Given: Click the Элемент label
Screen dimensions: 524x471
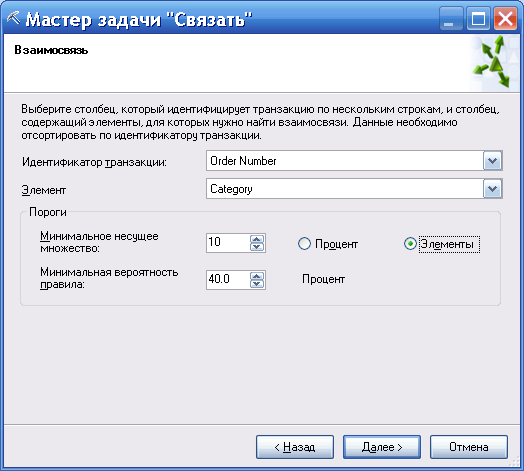Looking at the screenshot, I should pos(44,190).
